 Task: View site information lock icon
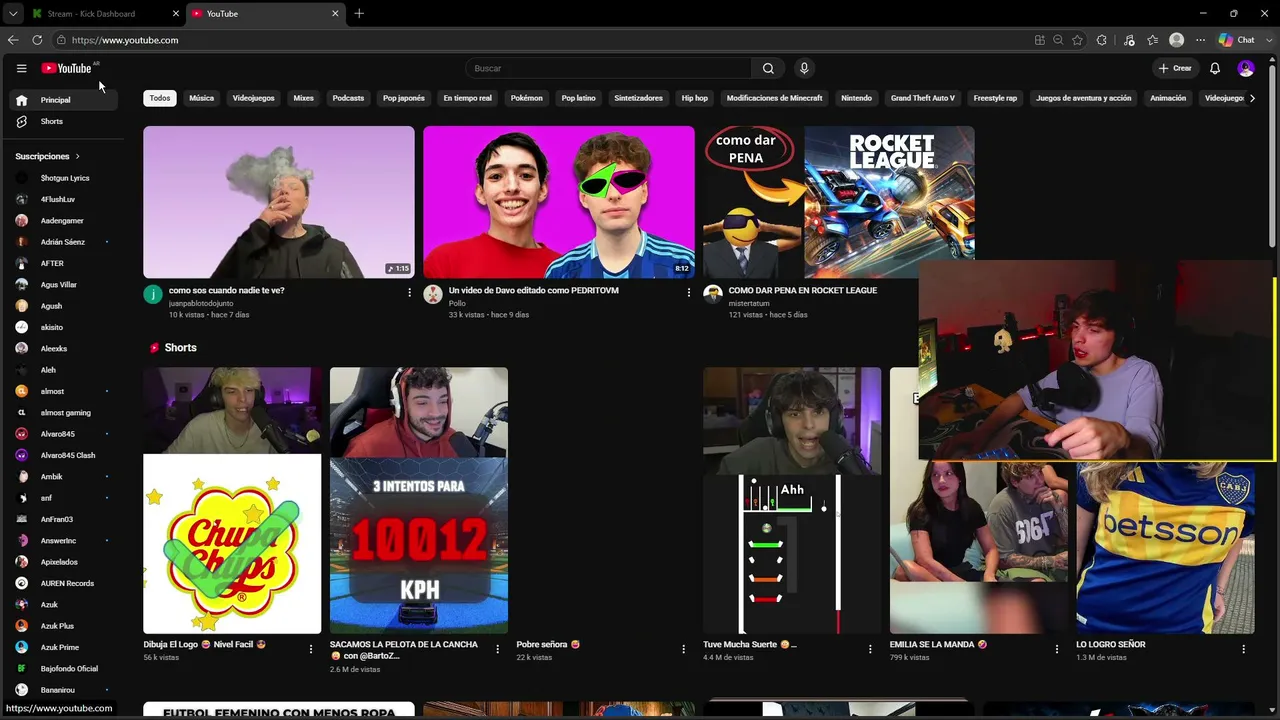click(x=61, y=40)
